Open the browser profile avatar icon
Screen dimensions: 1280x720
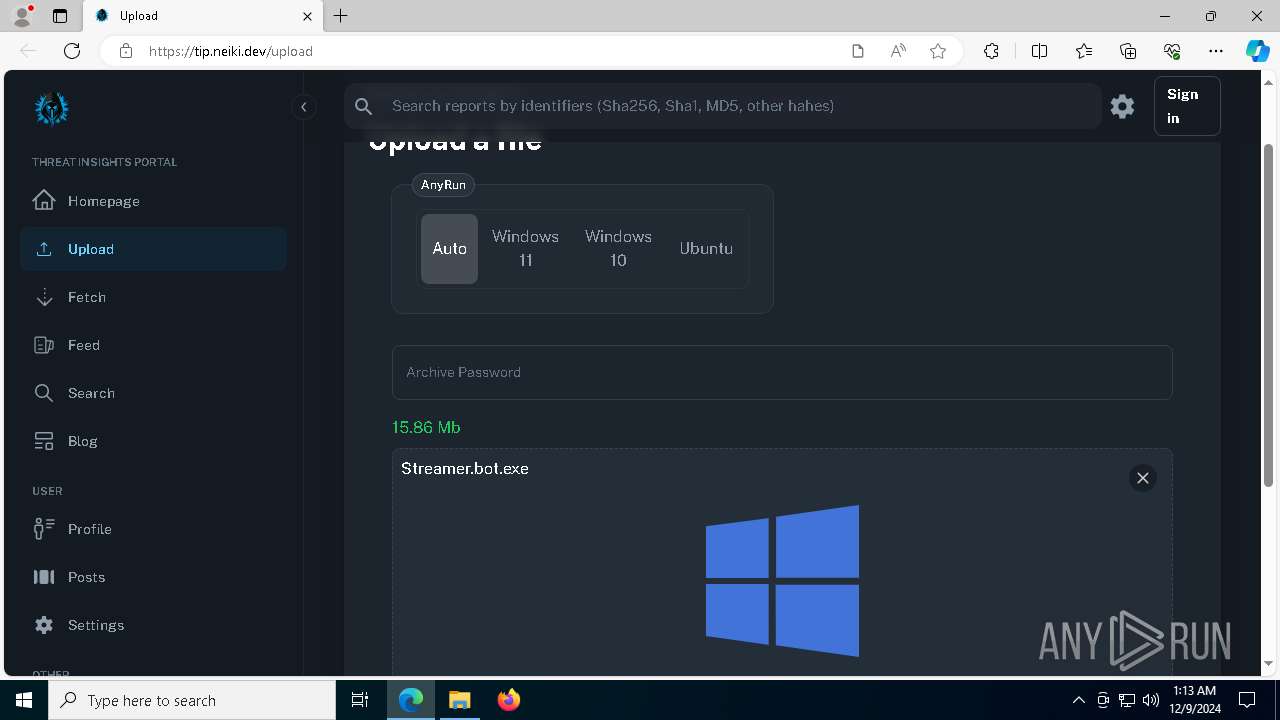pyautogui.click(x=22, y=16)
